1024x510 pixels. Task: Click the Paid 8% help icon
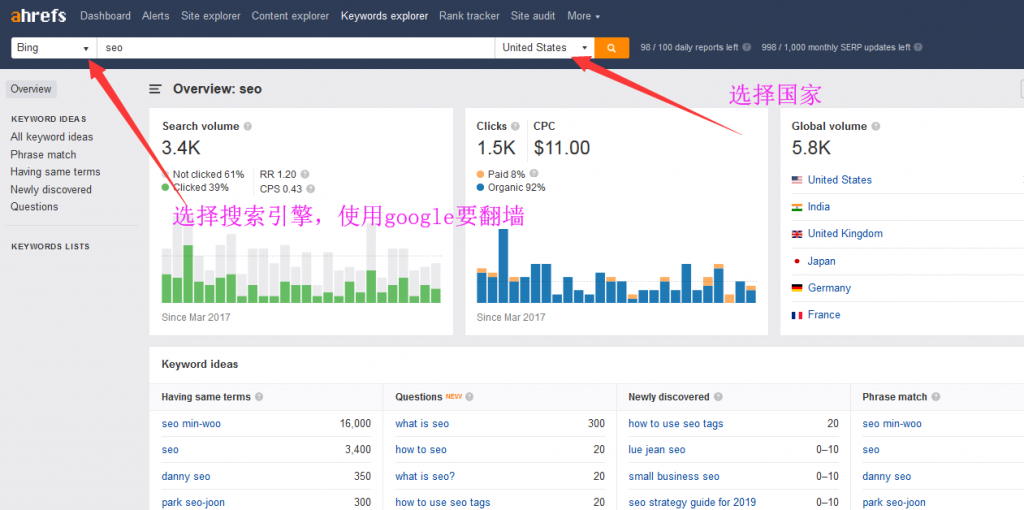point(534,174)
